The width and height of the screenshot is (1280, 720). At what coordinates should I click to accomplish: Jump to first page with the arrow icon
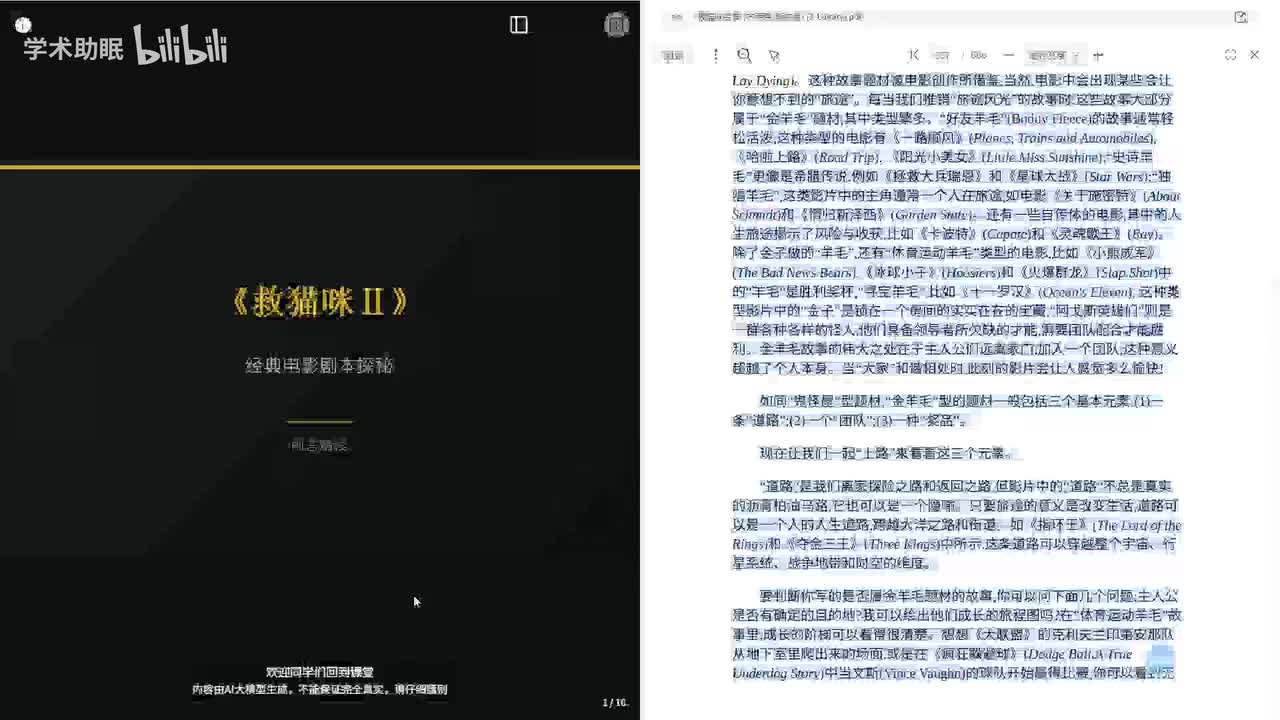[x=913, y=56]
